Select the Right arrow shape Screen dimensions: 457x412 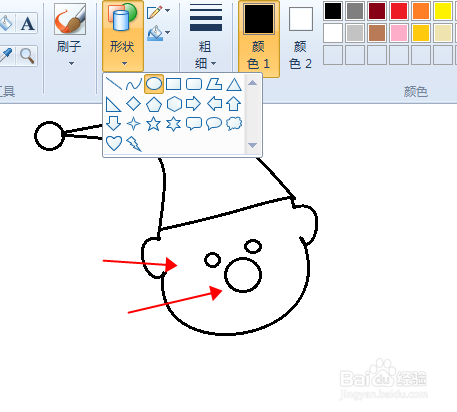194,104
